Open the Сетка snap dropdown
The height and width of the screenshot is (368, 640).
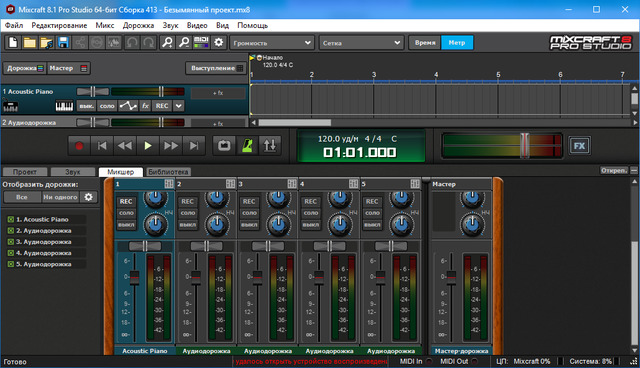click(361, 42)
